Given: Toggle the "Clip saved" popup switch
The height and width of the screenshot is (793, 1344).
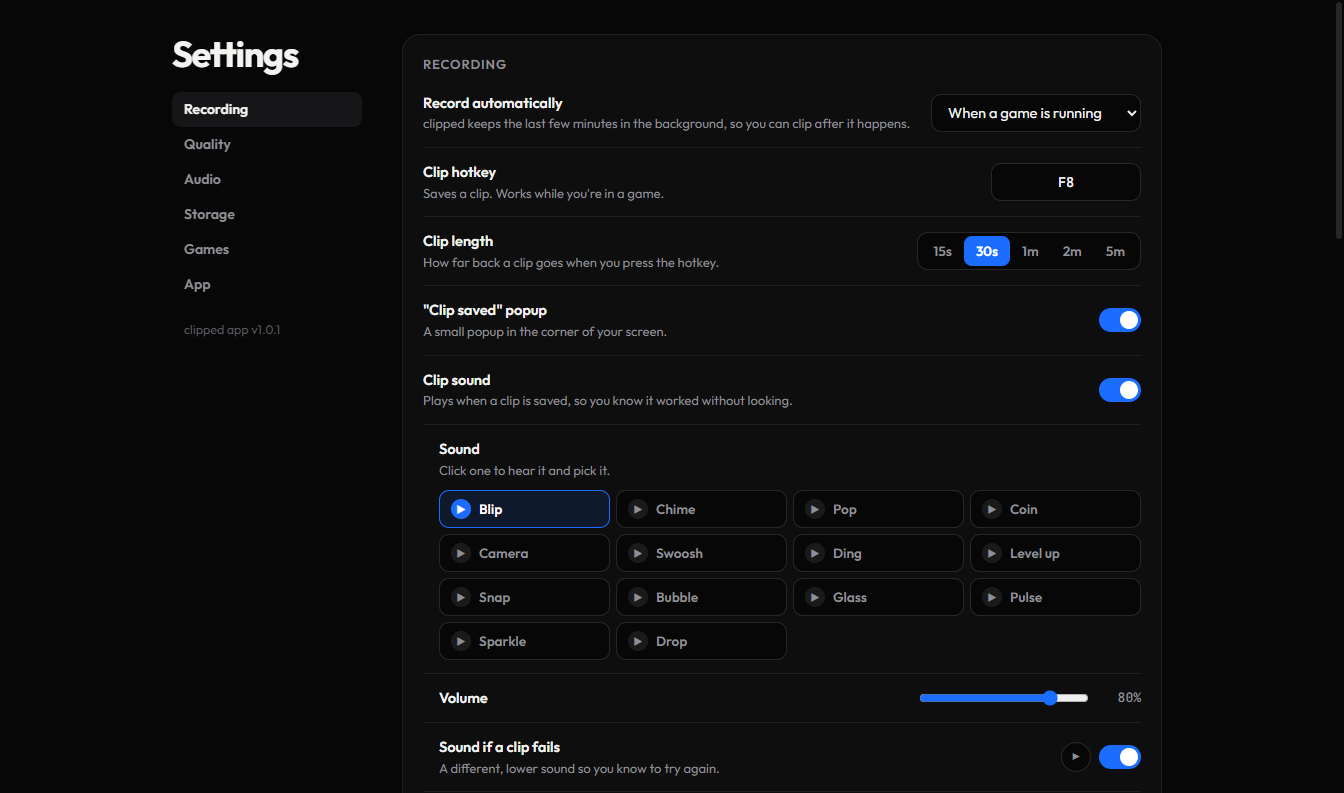Looking at the screenshot, I should point(1120,320).
